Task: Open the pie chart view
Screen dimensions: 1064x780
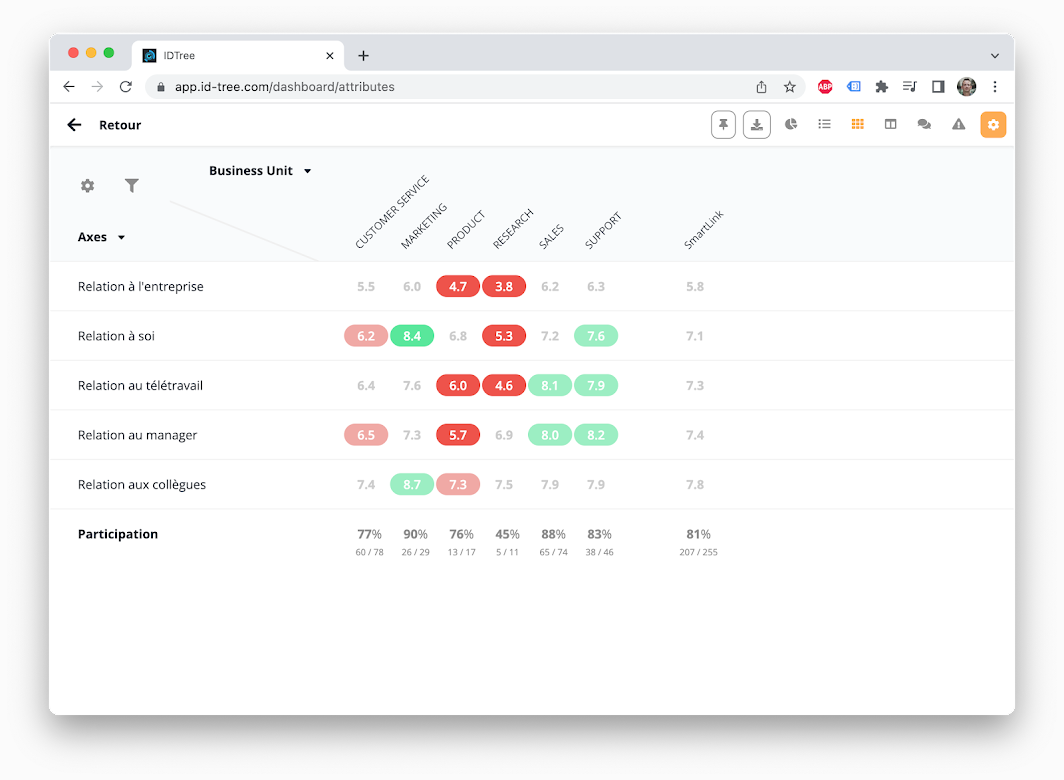Action: 790,124
